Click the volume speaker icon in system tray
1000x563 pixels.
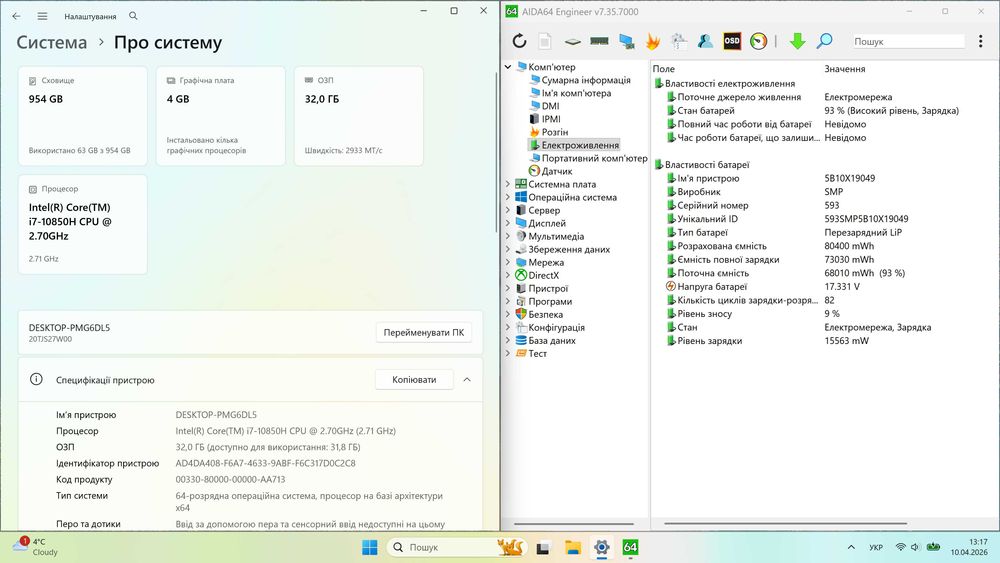click(x=915, y=547)
